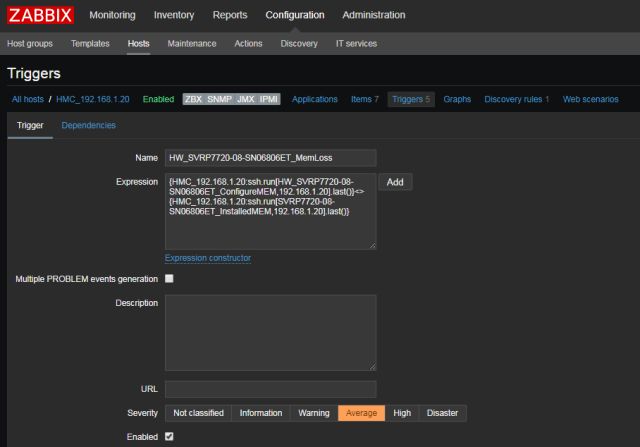The width and height of the screenshot is (640, 447).
Task: Switch to the Dependencies tab
Action: [x=89, y=125]
